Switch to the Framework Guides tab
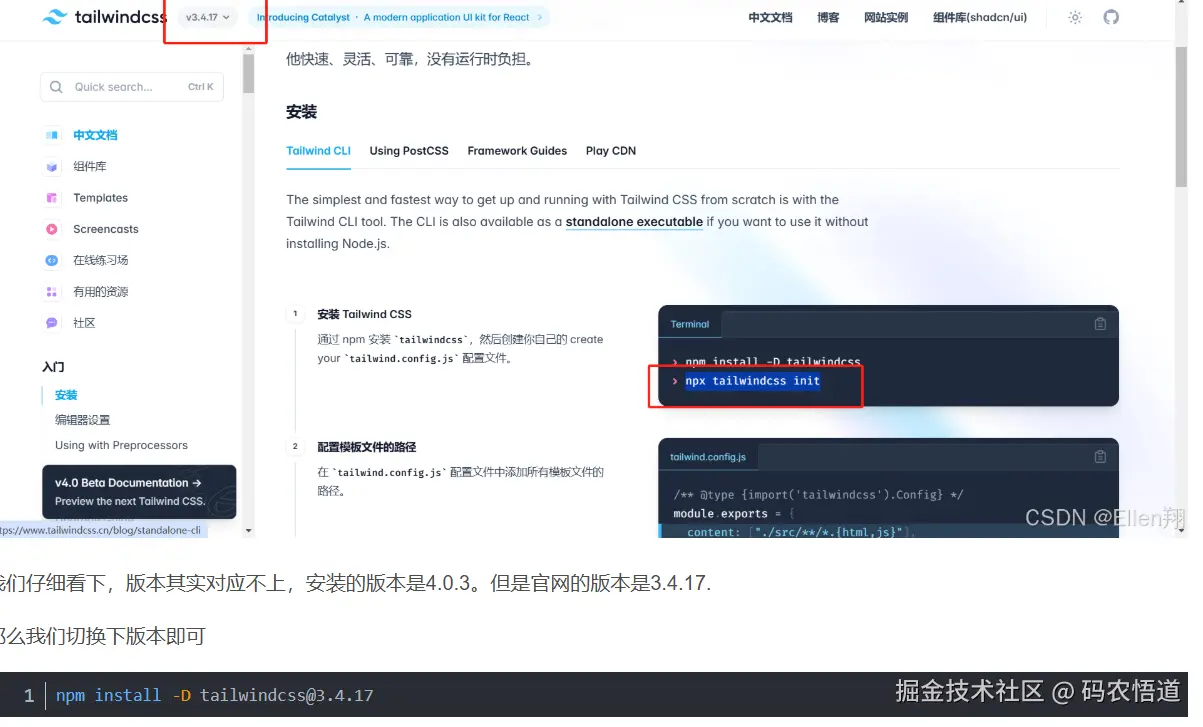1203x727 pixels. pyautogui.click(x=517, y=151)
